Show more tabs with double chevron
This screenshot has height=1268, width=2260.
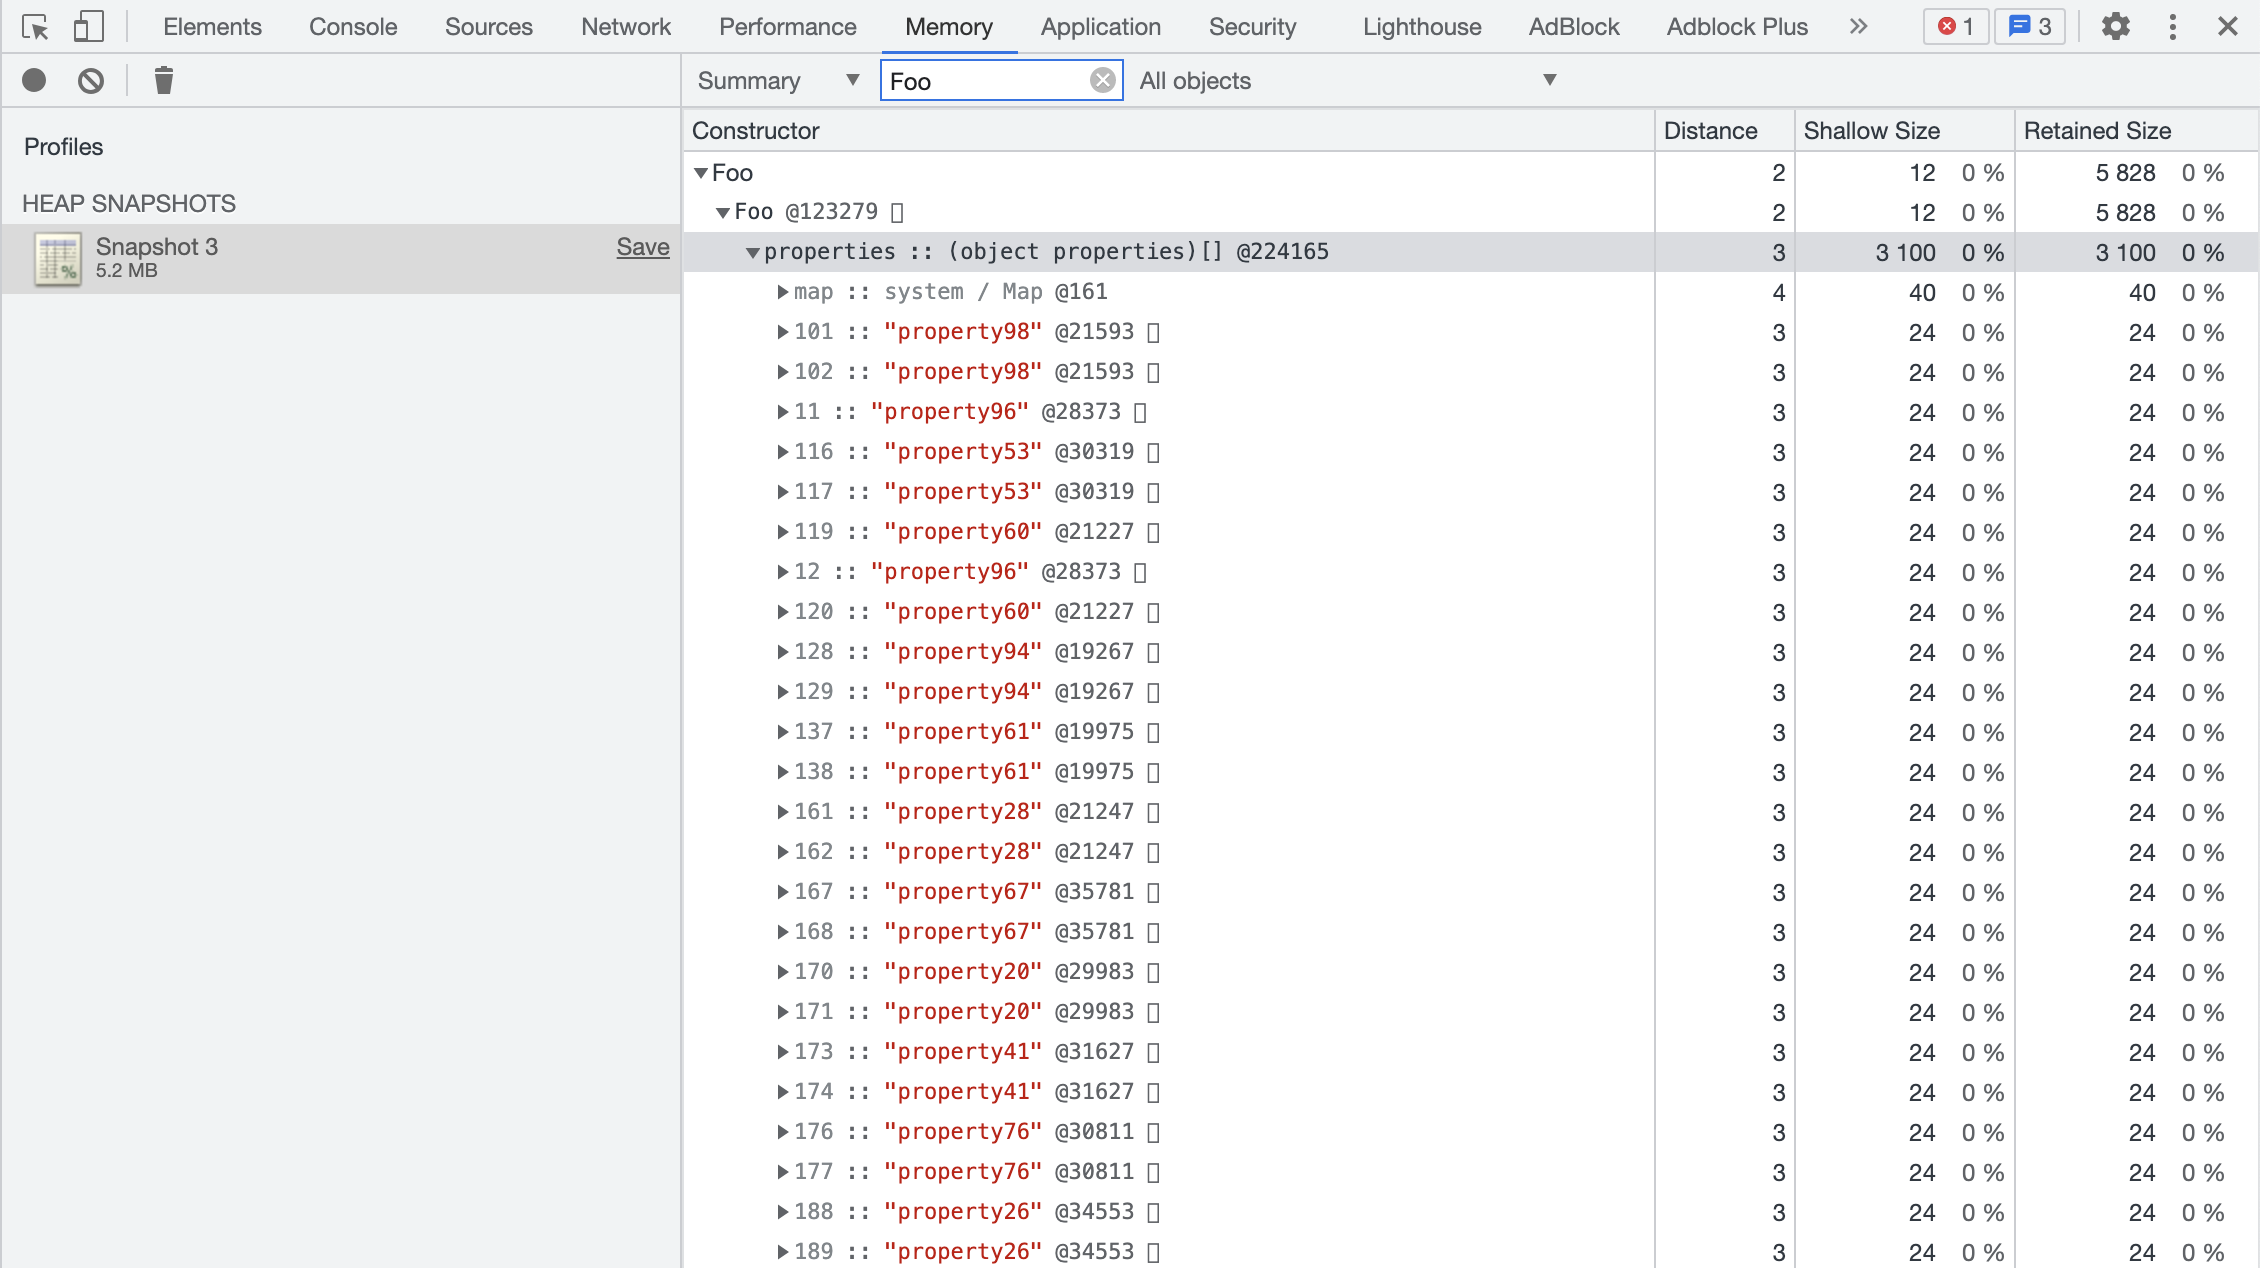click(1858, 27)
